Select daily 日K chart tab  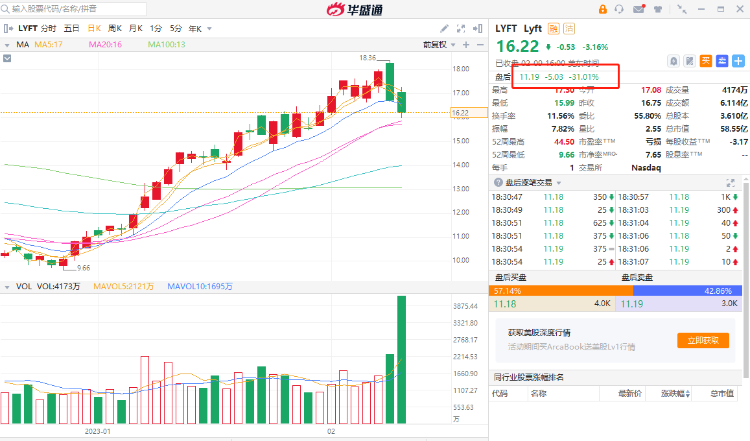(94, 29)
